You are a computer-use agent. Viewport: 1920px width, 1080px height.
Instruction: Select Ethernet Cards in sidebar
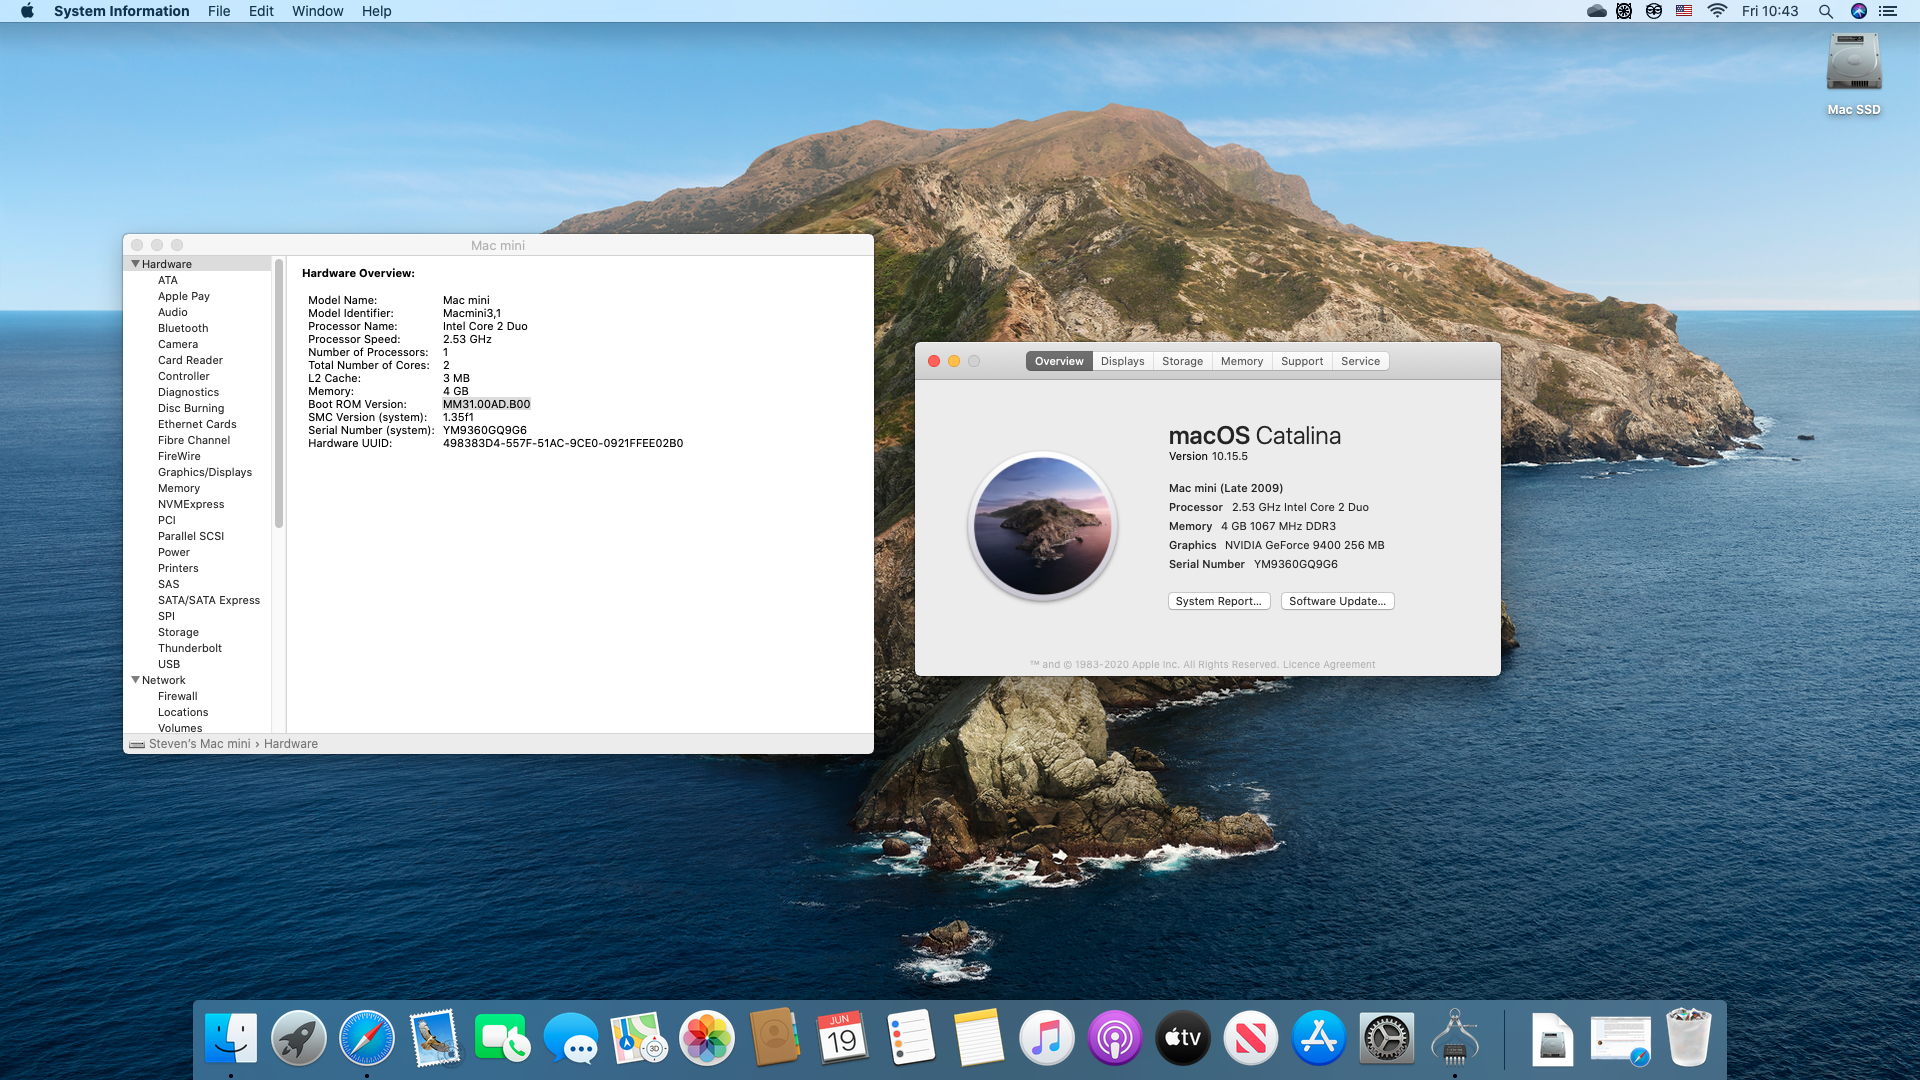coord(197,424)
